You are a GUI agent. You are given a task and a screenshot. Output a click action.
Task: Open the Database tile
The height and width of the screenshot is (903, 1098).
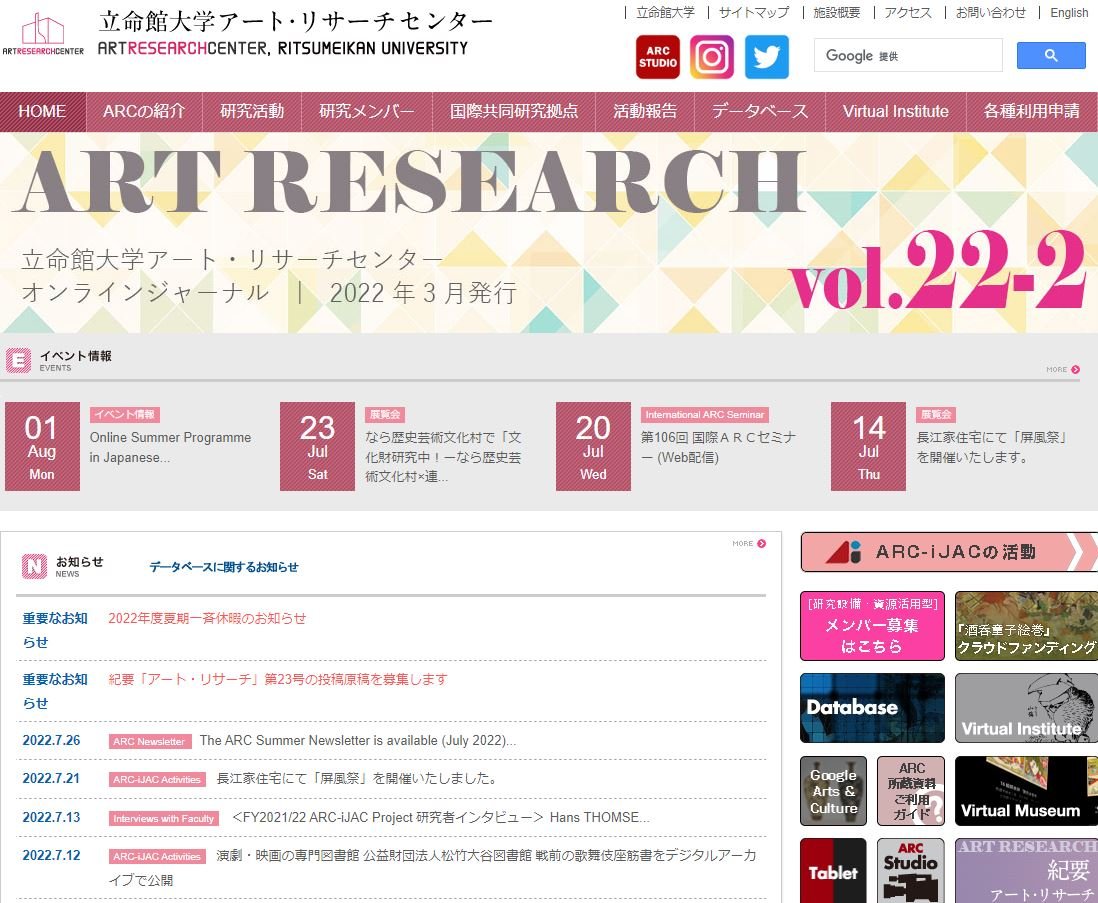coord(872,707)
